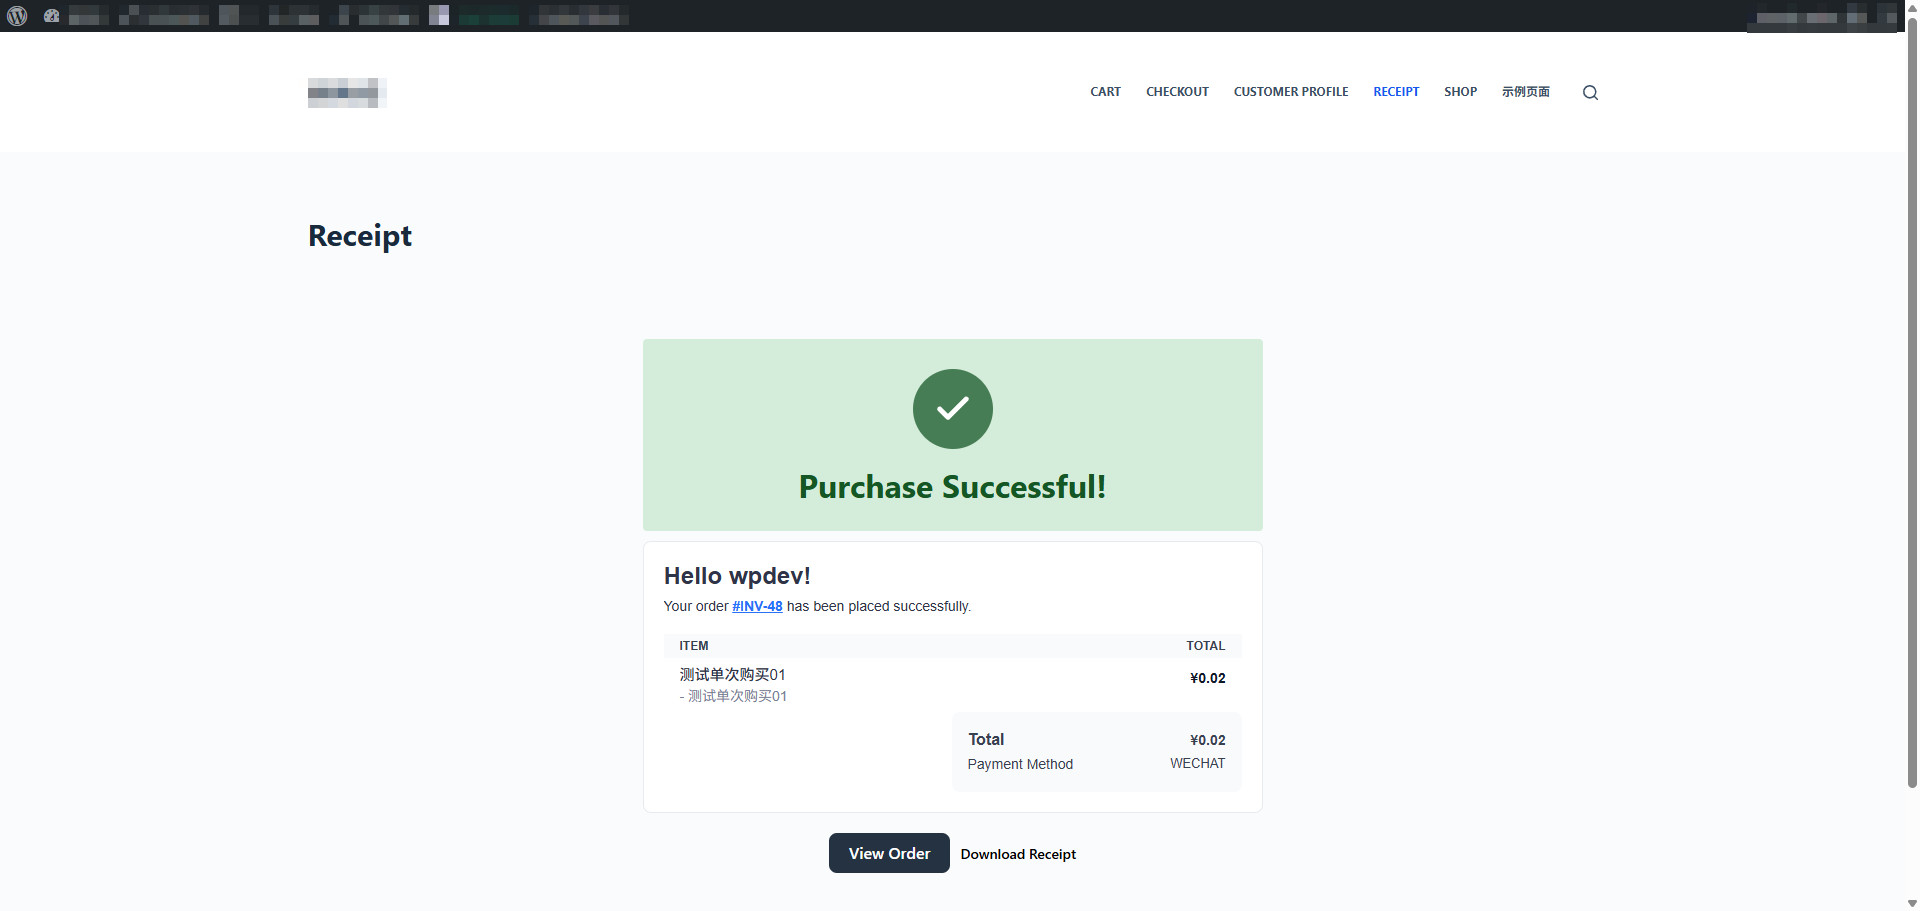Screen dimensions: 1920x911
Task: Click the gauge icon in the admin bar
Action: coord(51,15)
